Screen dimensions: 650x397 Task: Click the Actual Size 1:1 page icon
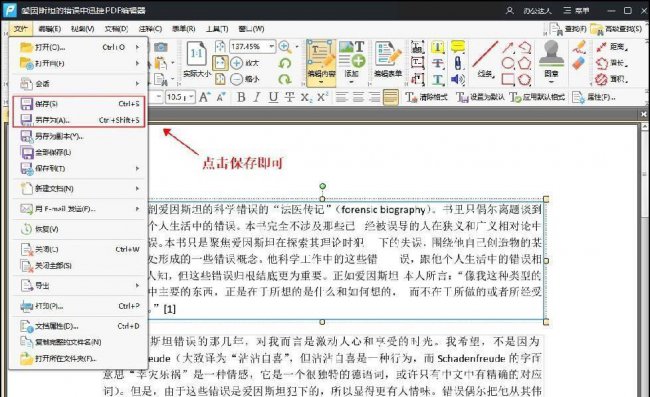click(196, 53)
